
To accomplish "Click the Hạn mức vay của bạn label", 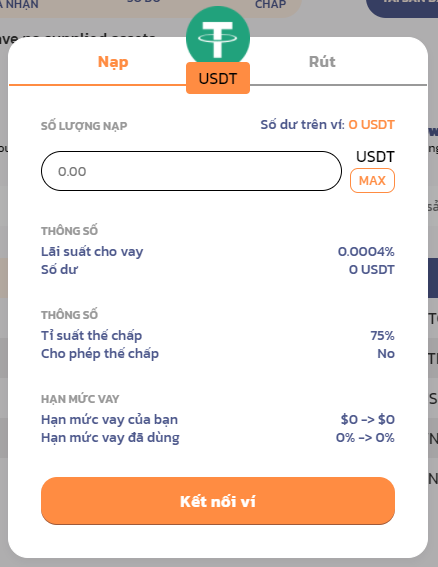I will tap(110, 420).
